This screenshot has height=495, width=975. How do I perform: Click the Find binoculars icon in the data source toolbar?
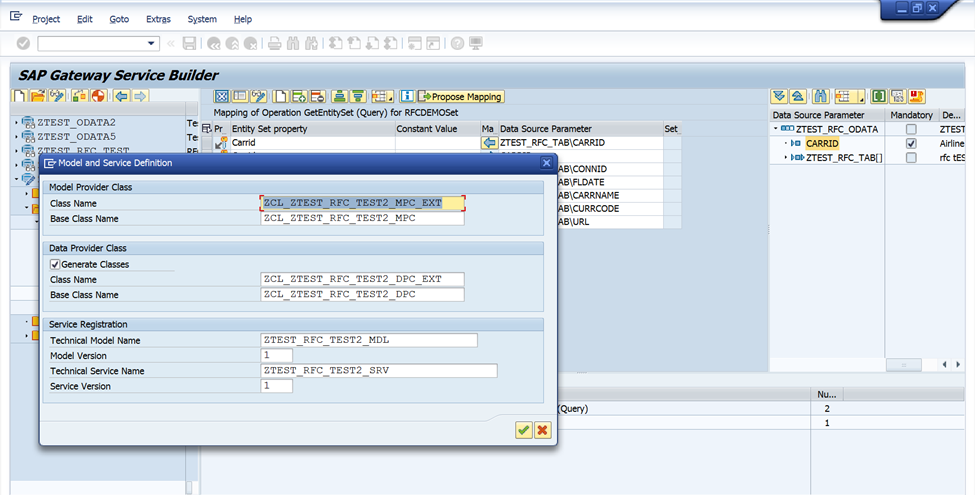[821, 96]
